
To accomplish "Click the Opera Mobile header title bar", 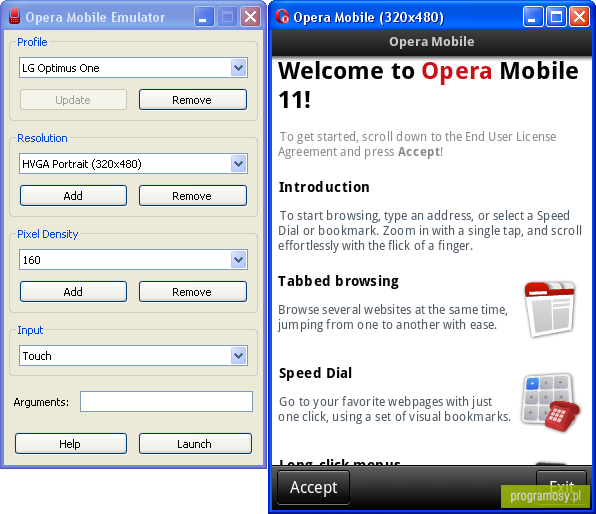I will tap(432, 42).
